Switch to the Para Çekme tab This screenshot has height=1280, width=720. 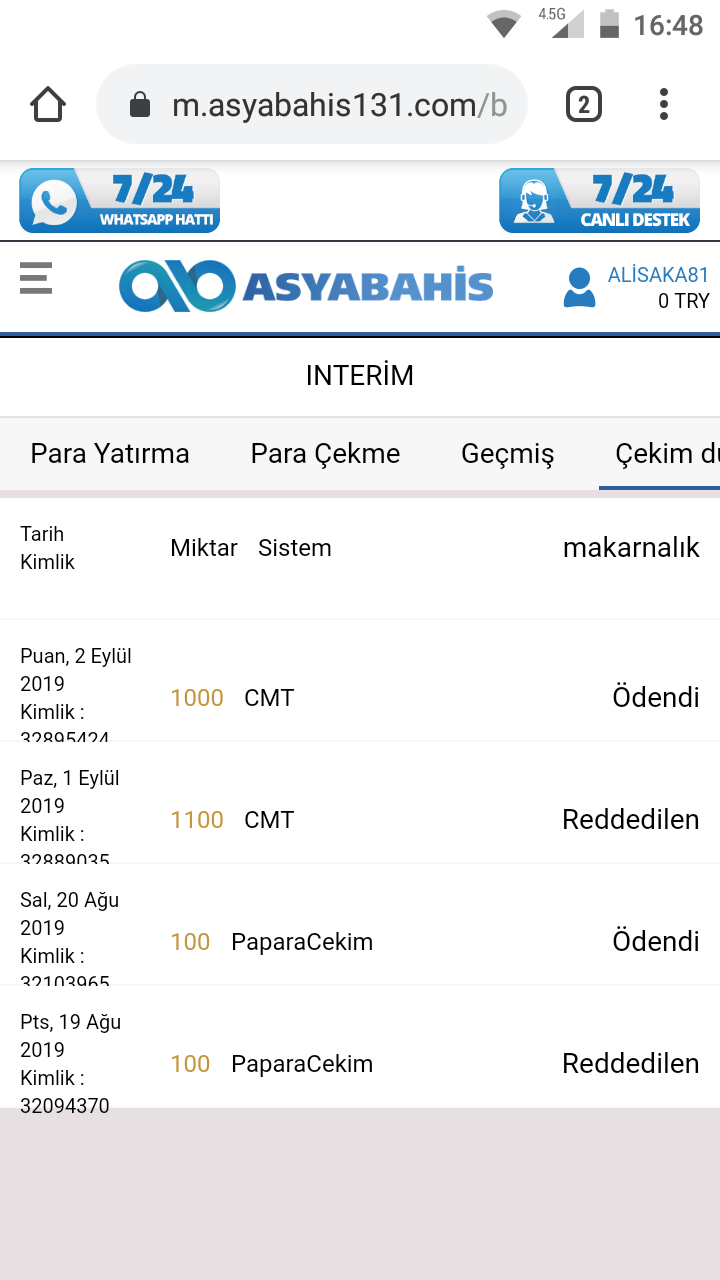tap(325, 454)
